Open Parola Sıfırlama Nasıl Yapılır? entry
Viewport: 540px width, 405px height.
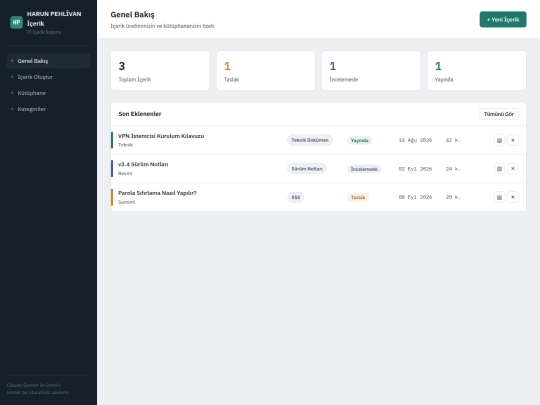[157, 193]
